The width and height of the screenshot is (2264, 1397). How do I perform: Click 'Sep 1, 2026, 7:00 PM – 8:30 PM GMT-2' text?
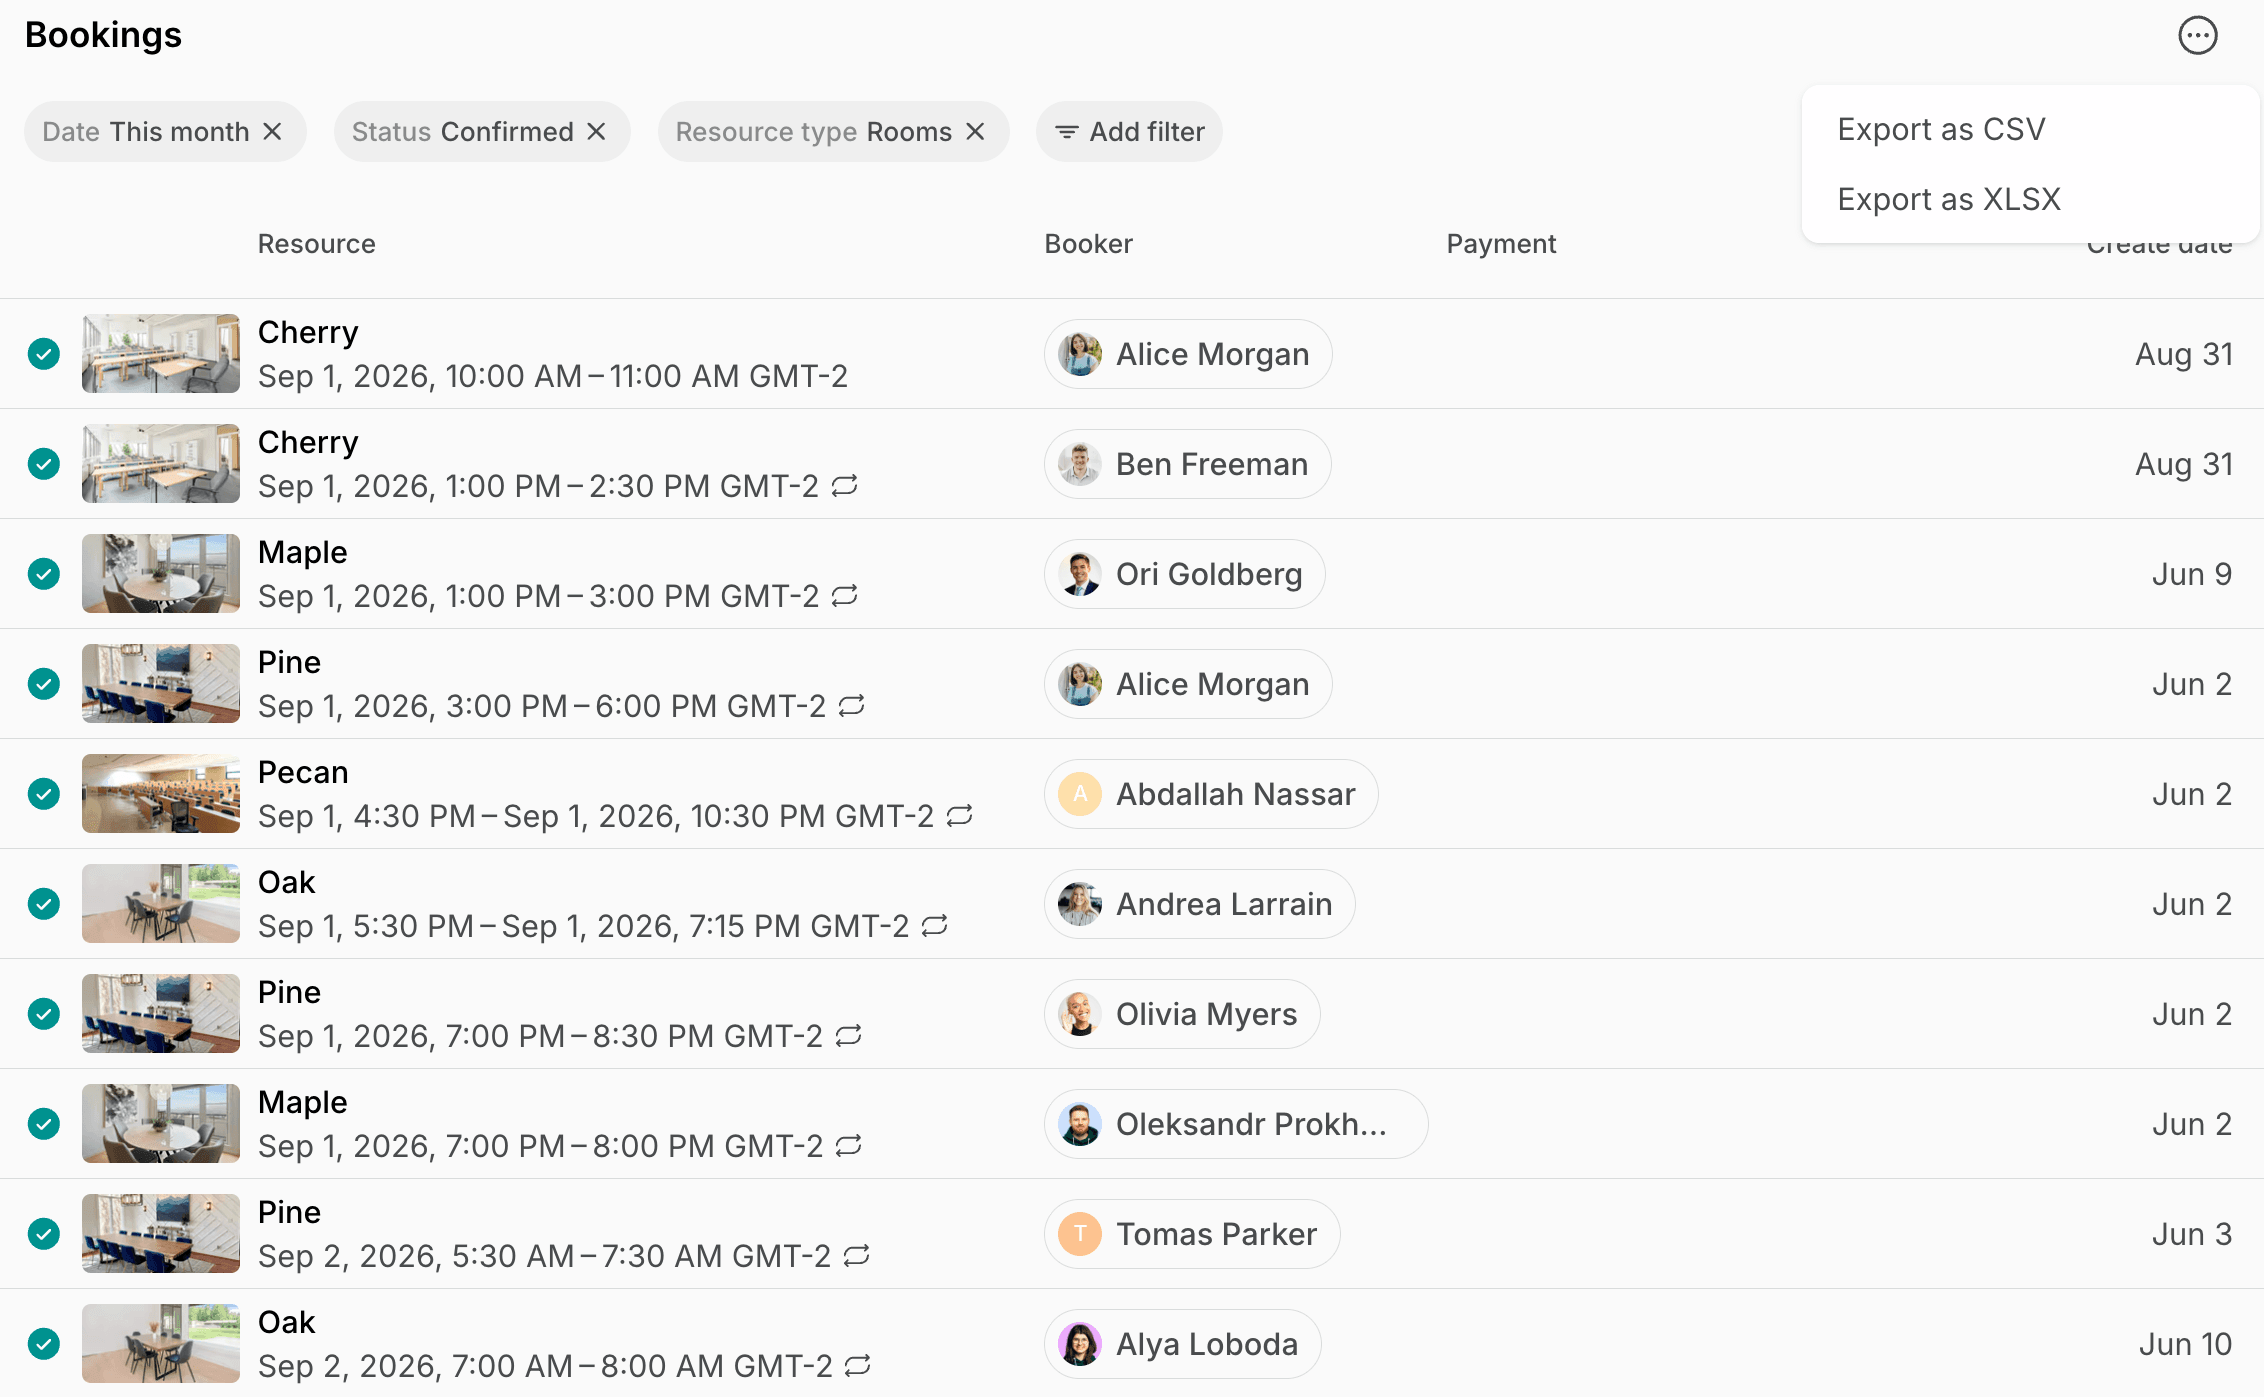(x=540, y=1036)
